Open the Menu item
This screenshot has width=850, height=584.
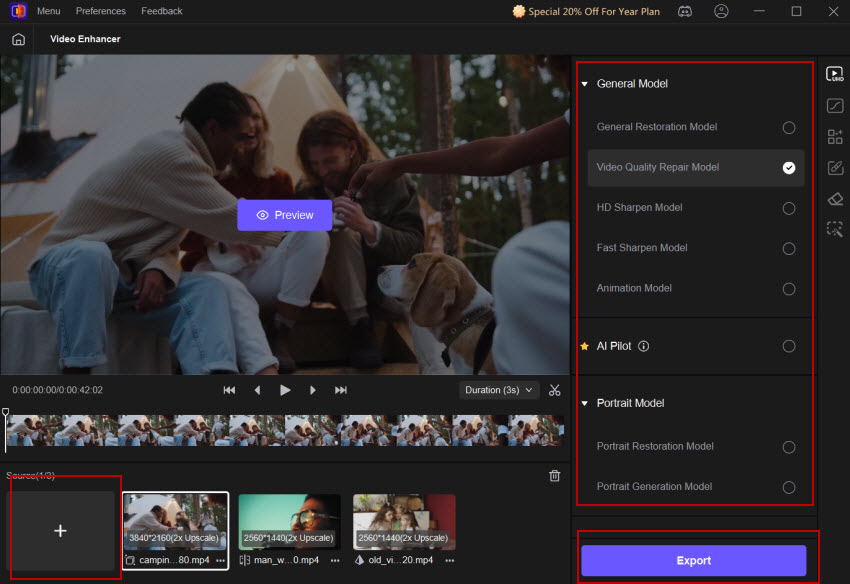48,11
